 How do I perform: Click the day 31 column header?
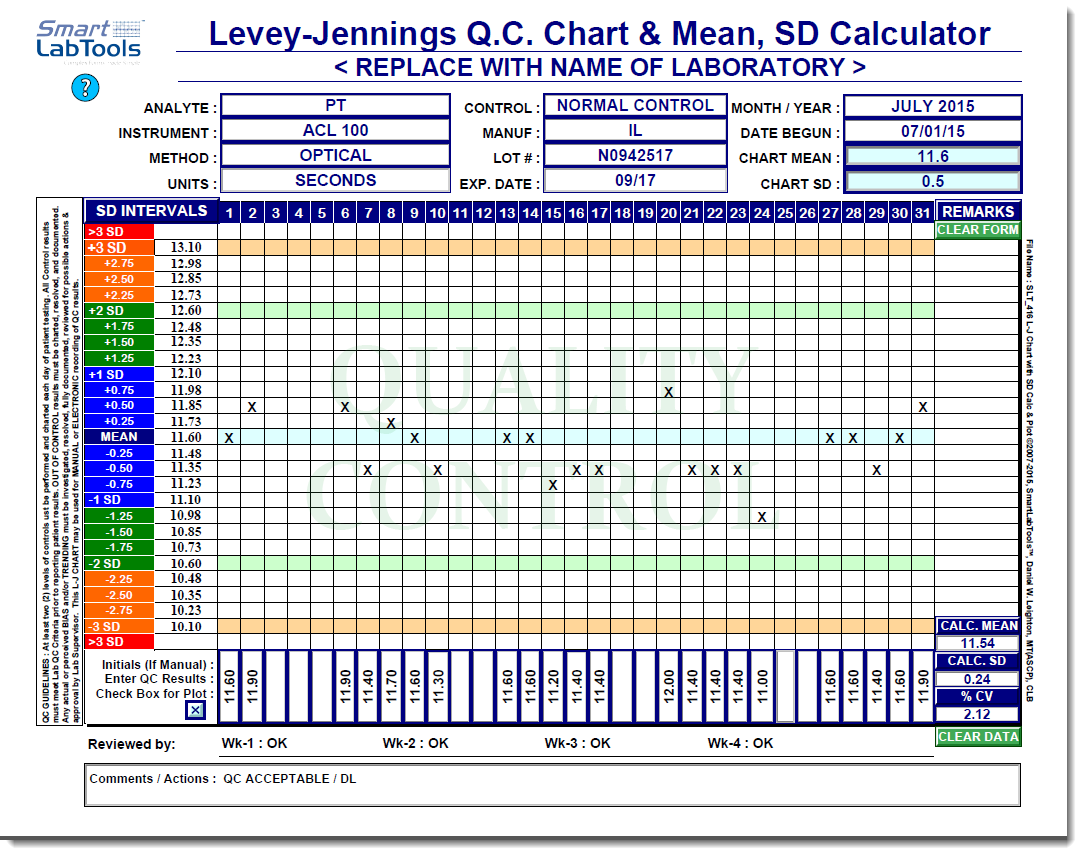tap(922, 212)
